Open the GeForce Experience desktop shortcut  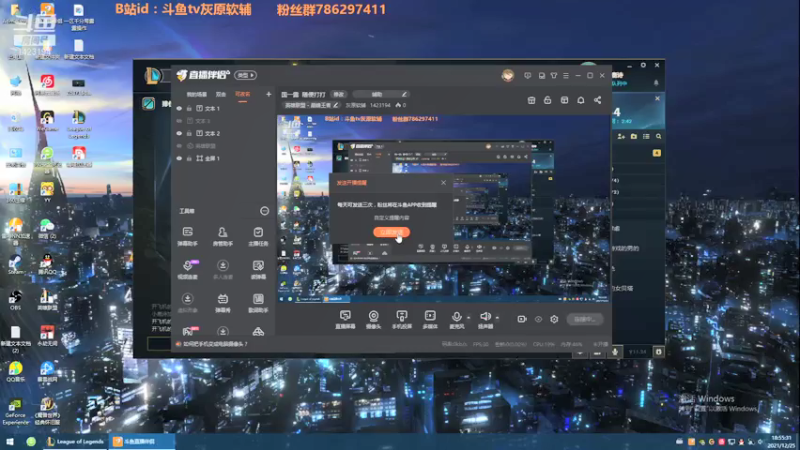[x=15, y=412]
